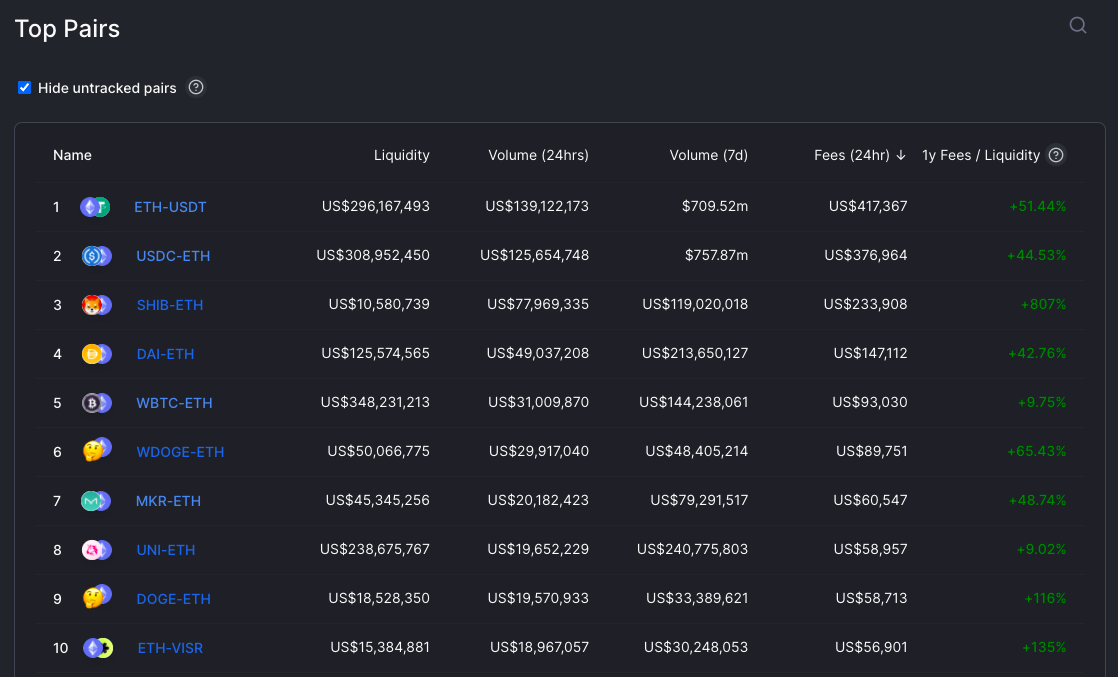Select liquidity value US$15,384,881
Screen dimensions: 1118x677
(380, 647)
